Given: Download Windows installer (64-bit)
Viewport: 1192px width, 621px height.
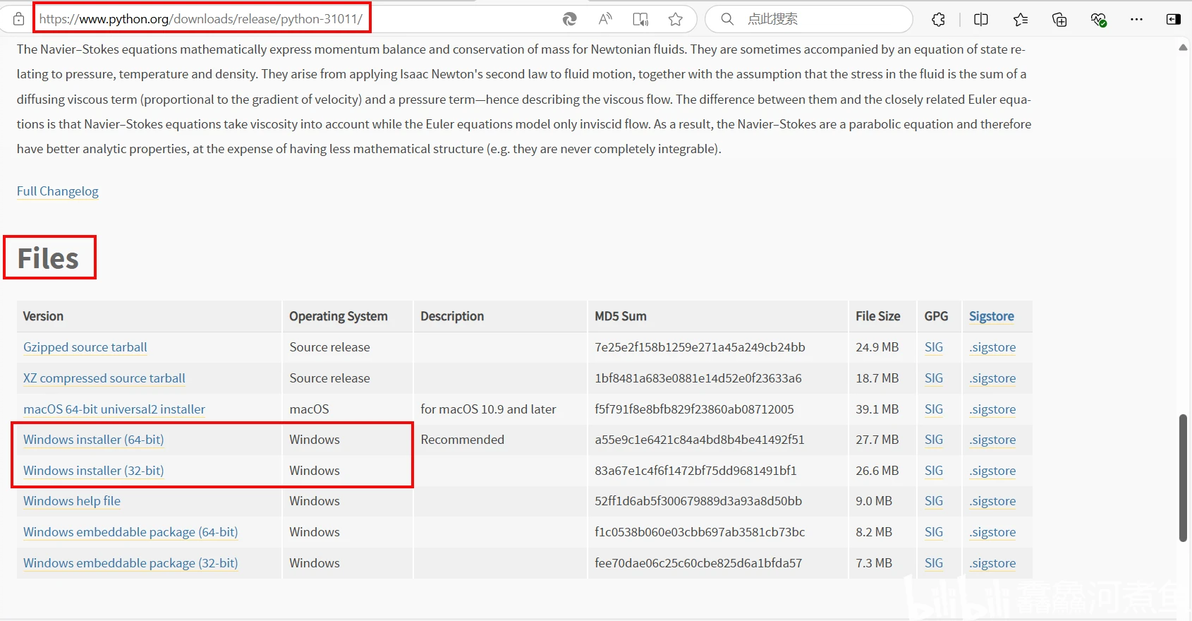Looking at the screenshot, I should tap(93, 440).
